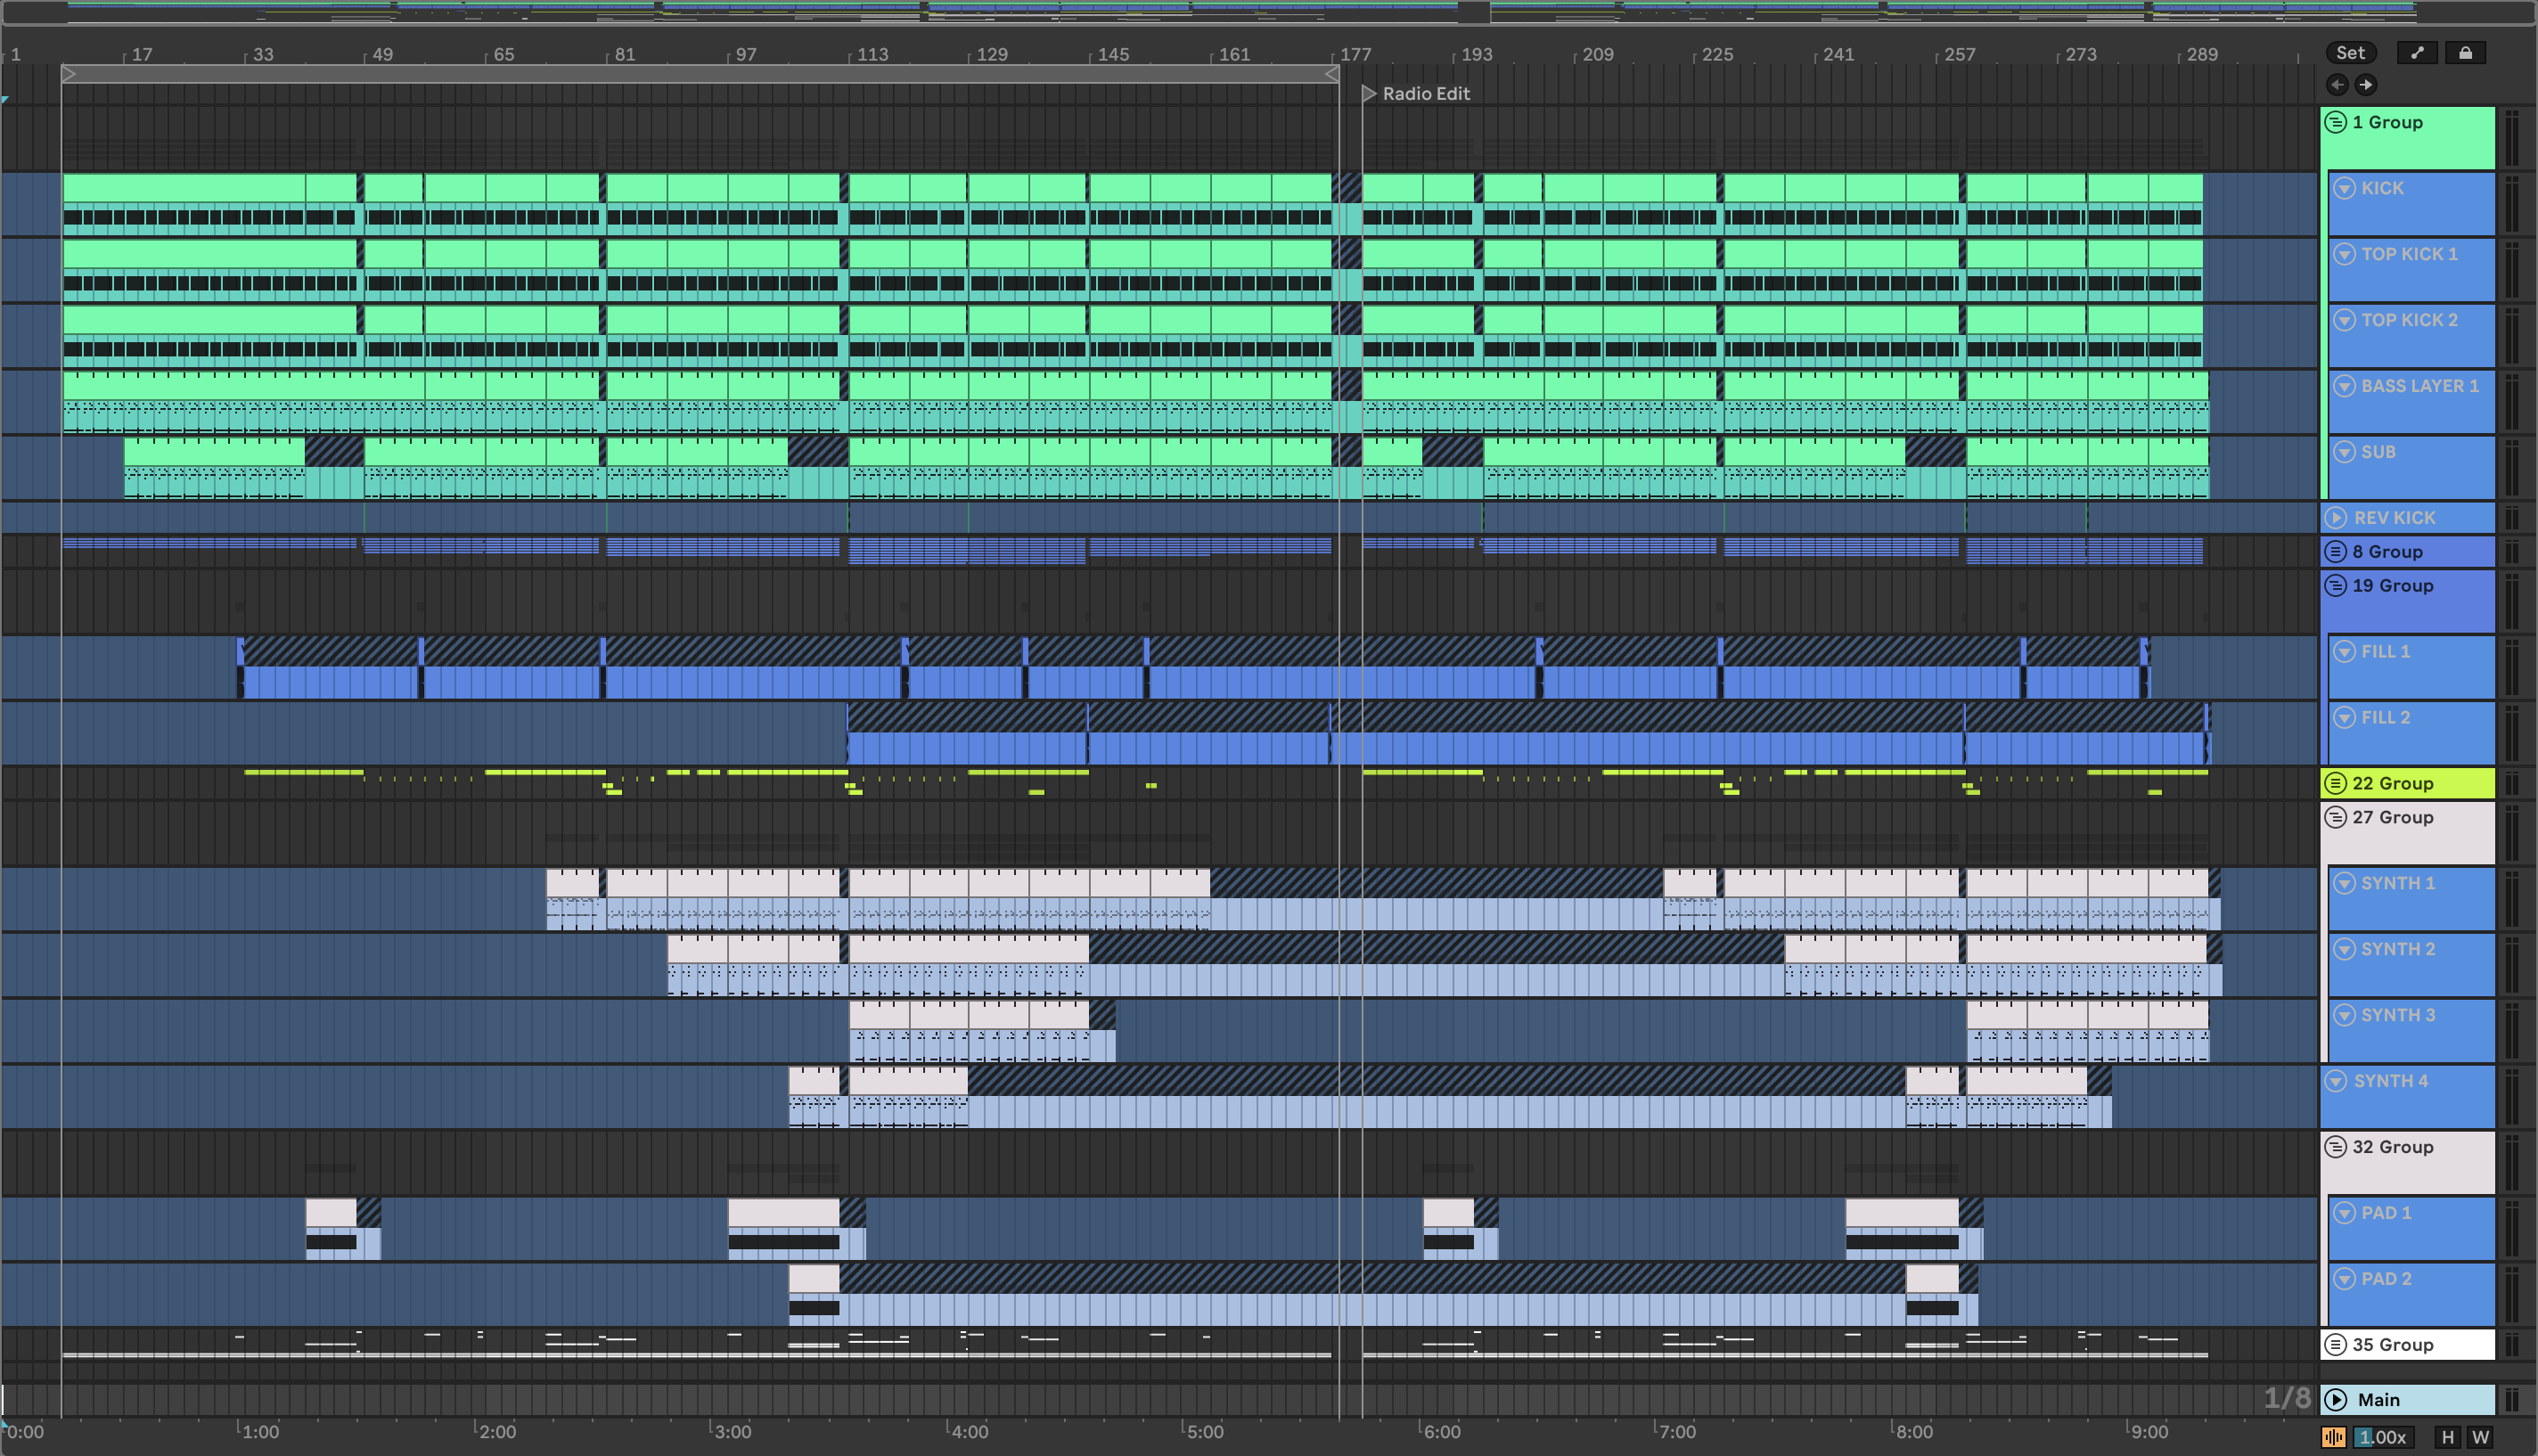
Task: Jump to previous locator arrow
Action: pyautogui.click(x=2337, y=85)
